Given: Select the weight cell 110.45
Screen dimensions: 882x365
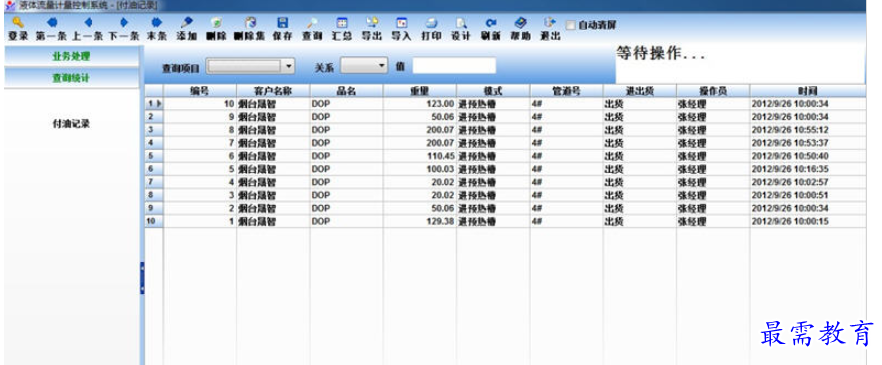Looking at the screenshot, I should 420,156.
